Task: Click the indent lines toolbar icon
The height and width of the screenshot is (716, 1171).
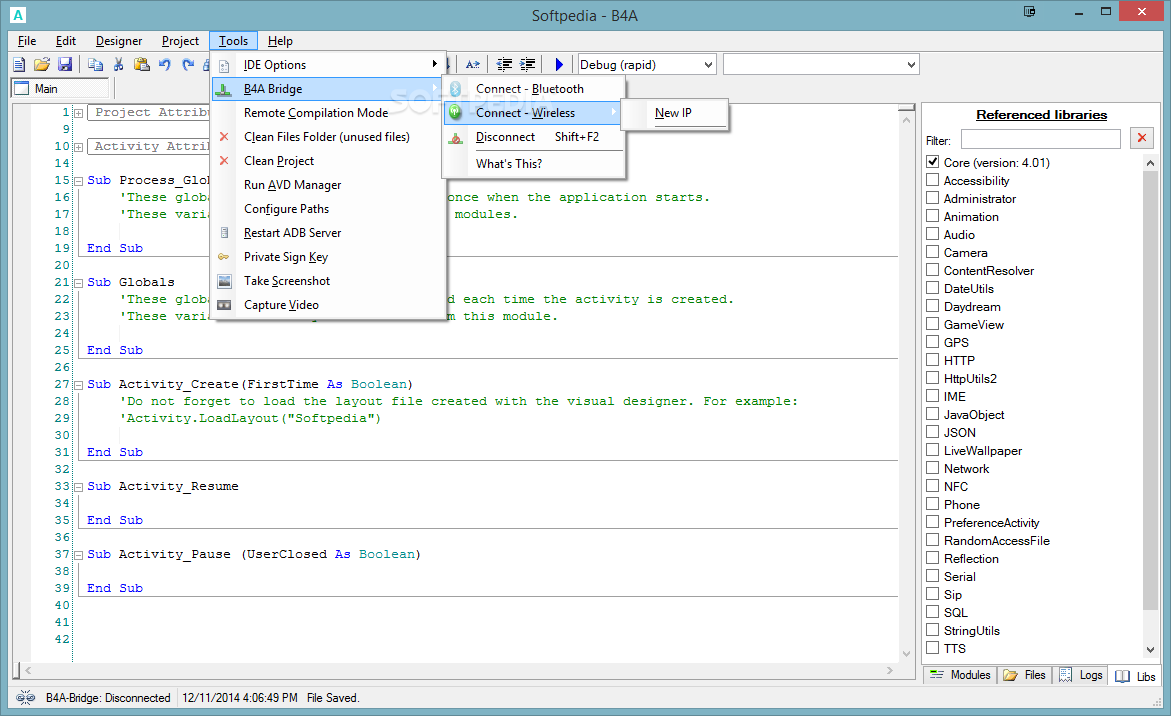Action: click(x=527, y=65)
